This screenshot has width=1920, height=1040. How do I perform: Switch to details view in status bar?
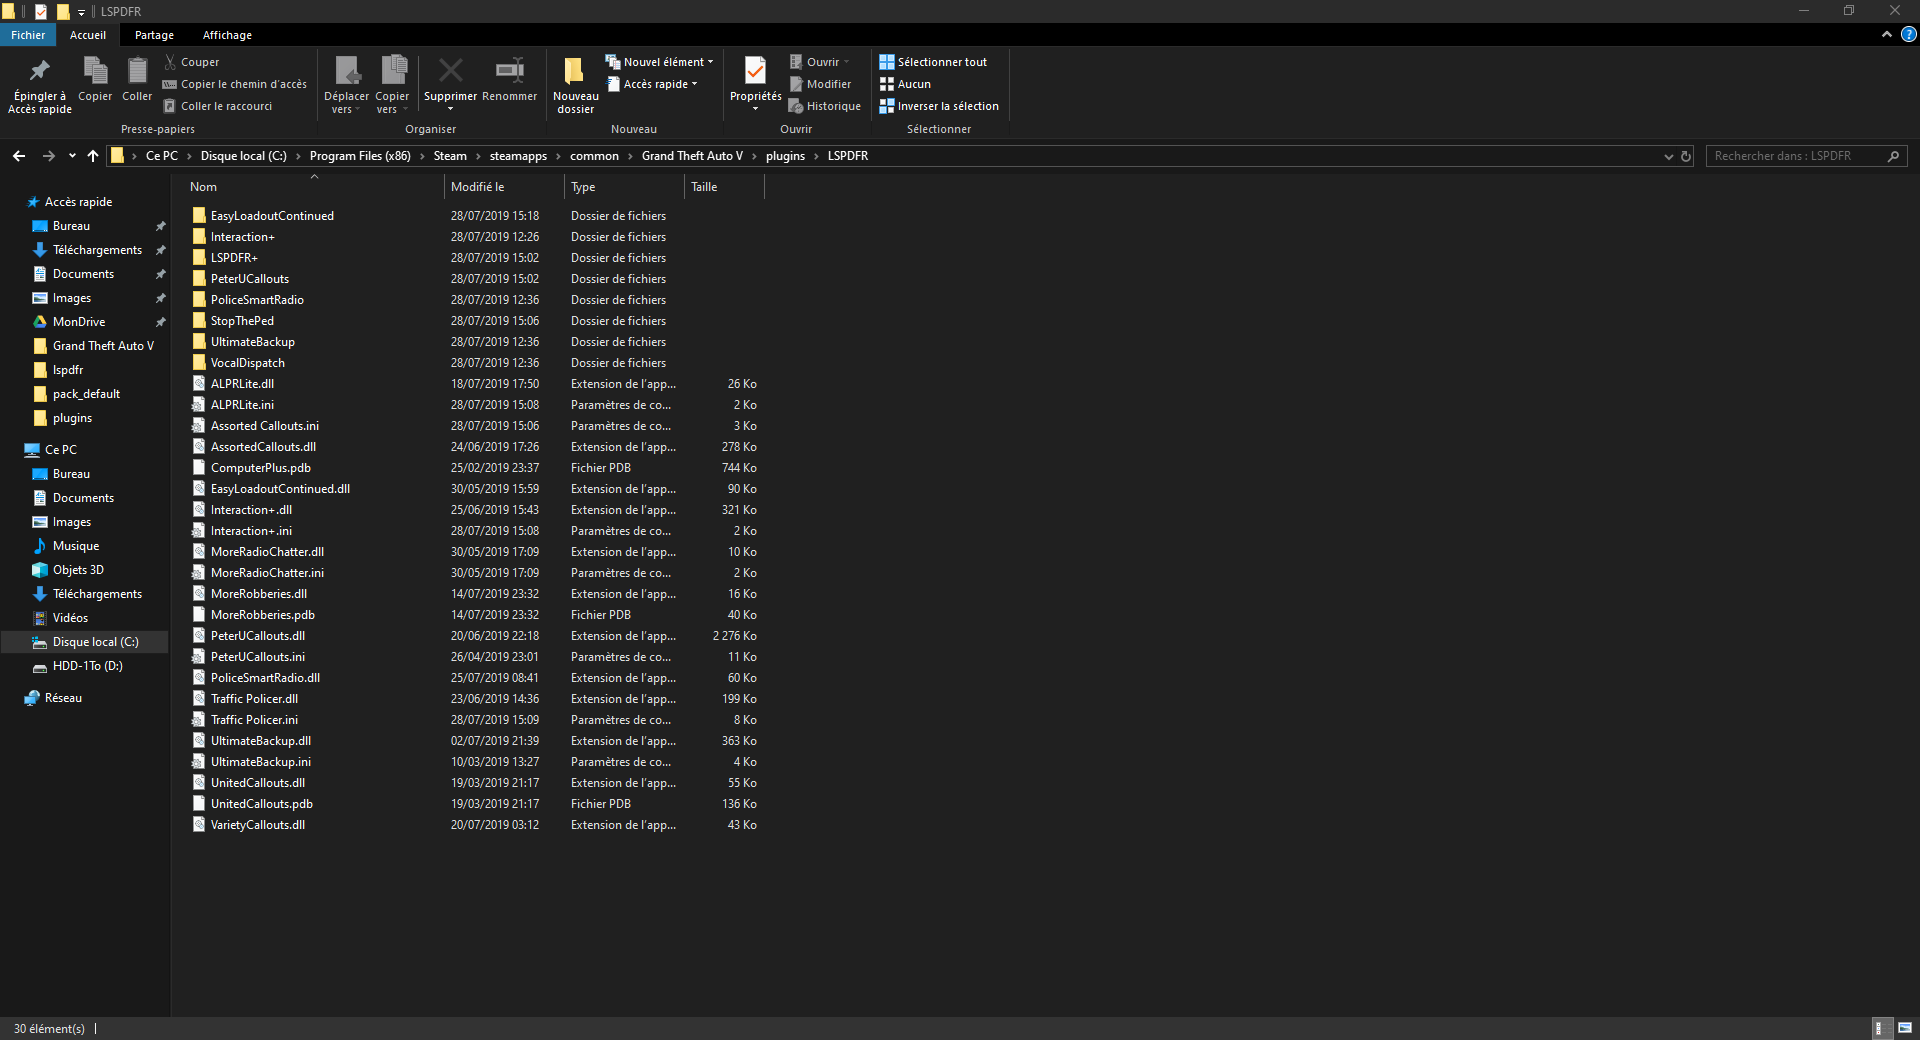(x=1880, y=1028)
